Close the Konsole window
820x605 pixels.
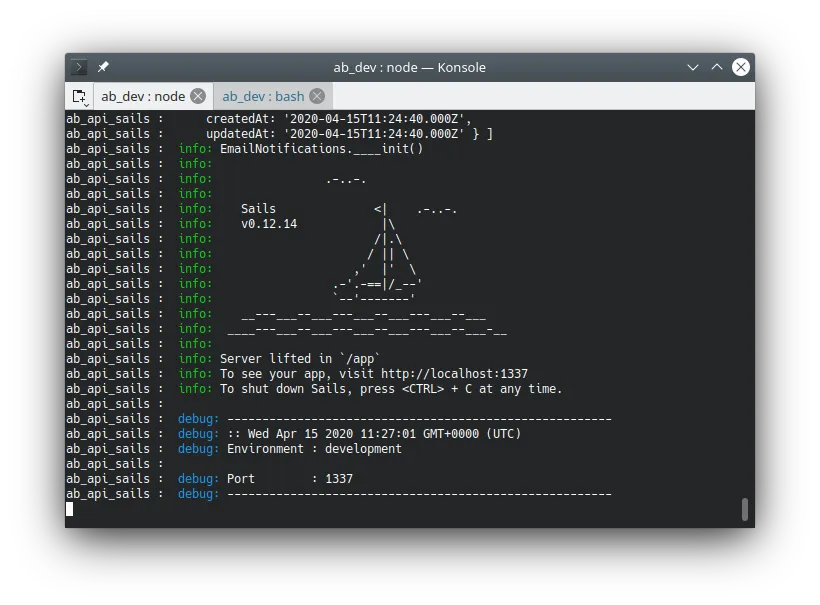coord(741,67)
